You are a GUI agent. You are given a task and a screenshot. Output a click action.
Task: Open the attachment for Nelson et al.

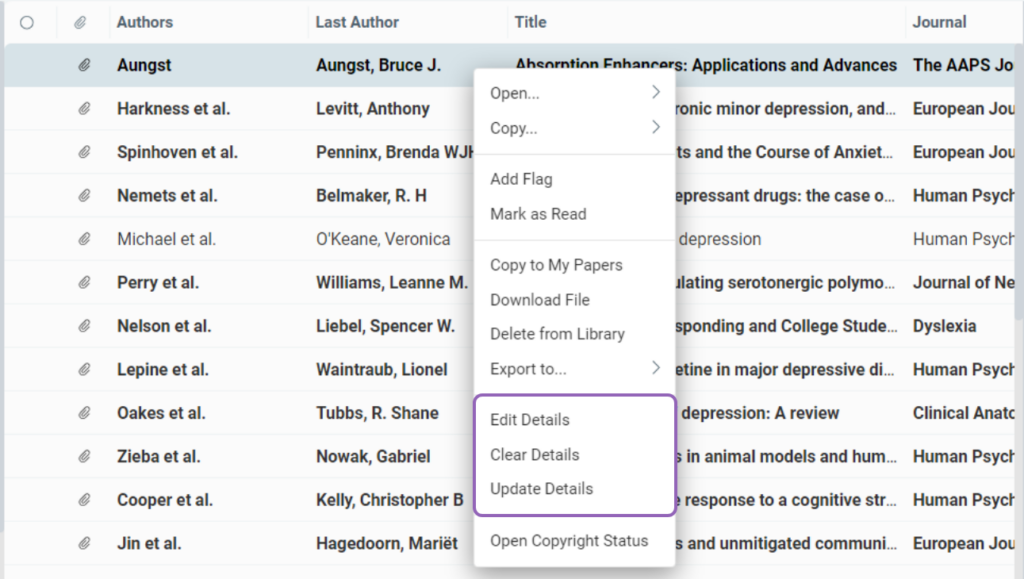click(x=82, y=326)
